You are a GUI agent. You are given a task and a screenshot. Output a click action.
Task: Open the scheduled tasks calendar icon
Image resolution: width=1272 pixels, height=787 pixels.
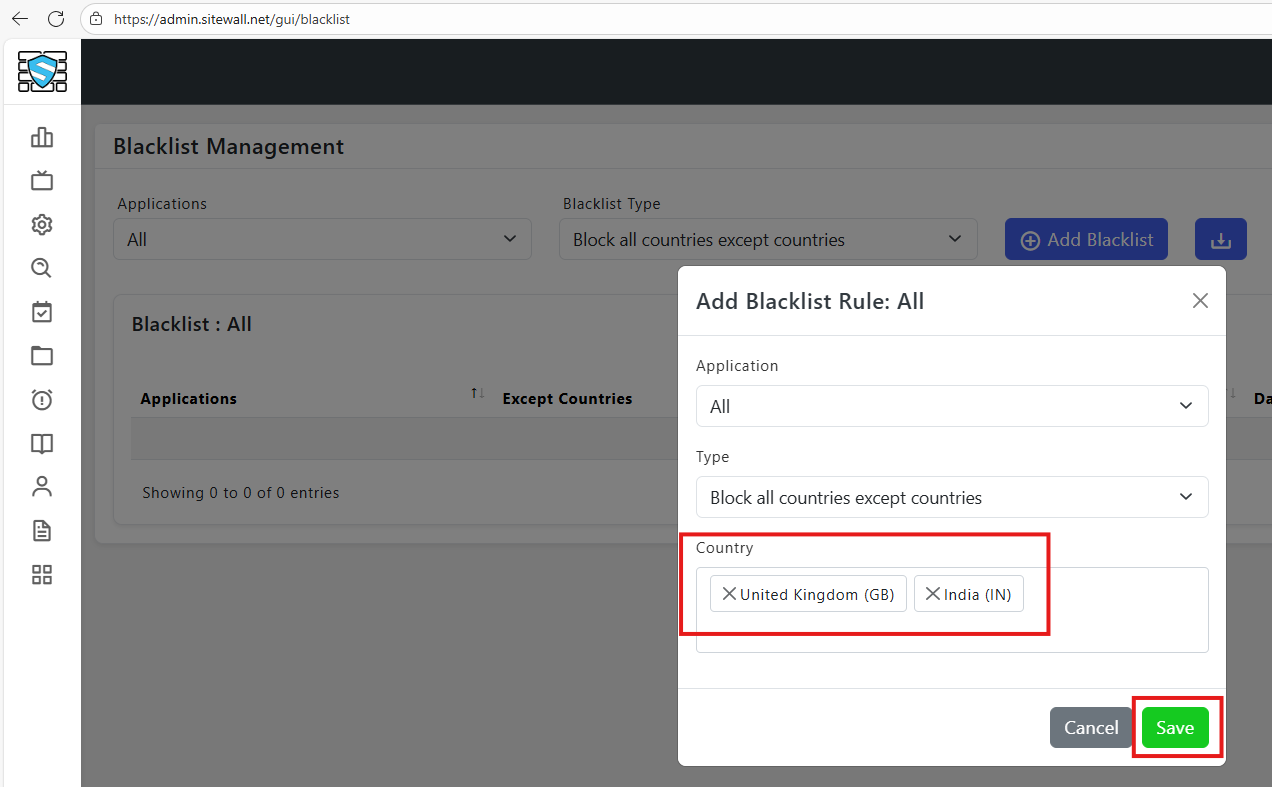tap(41, 311)
